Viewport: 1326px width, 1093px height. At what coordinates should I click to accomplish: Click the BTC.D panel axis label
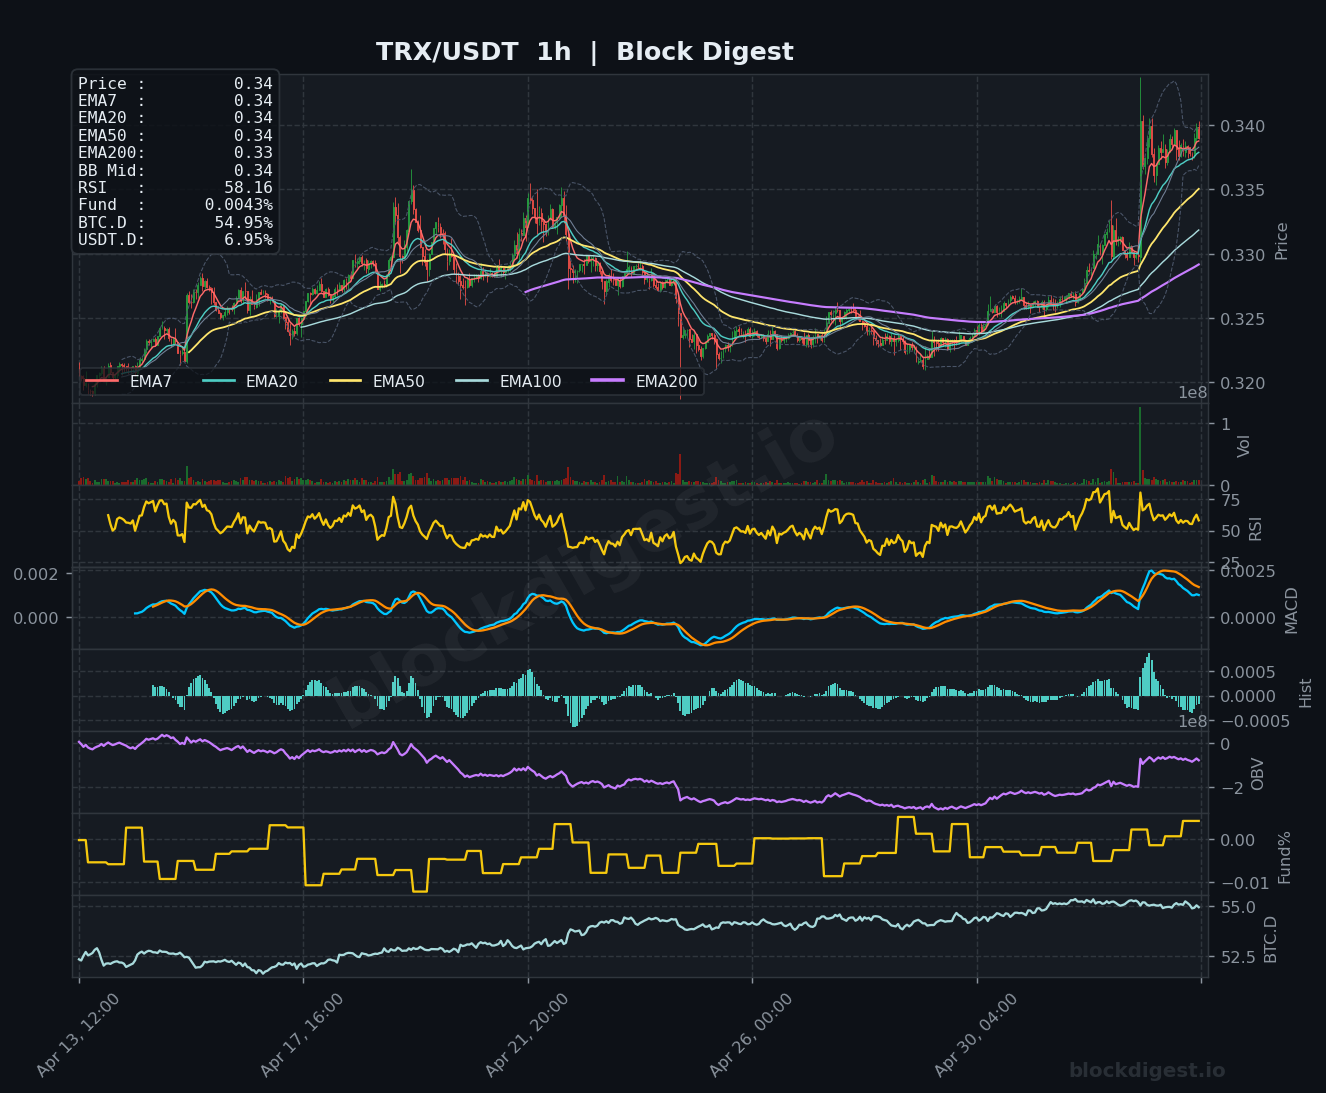tap(1271, 939)
